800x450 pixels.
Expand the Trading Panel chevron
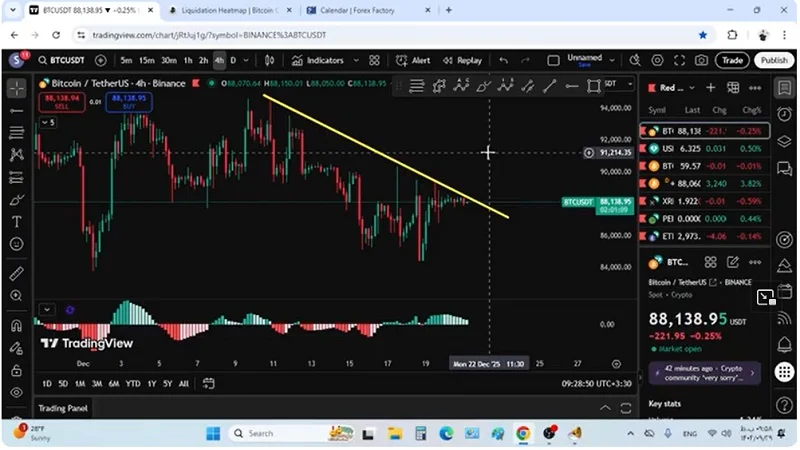click(x=605, y=408)
